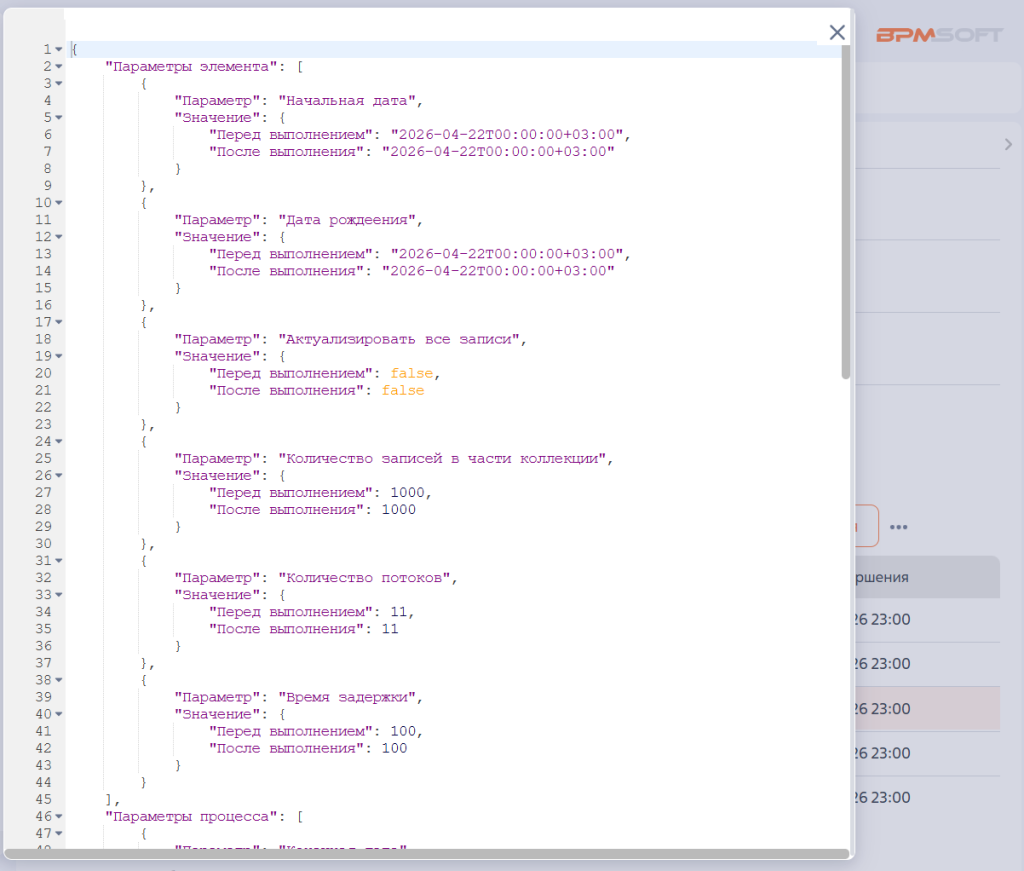Collapse "Параметры элемента" array at line 2
Viewport: 1024px width, 871px height.
[x=59, y=67]
